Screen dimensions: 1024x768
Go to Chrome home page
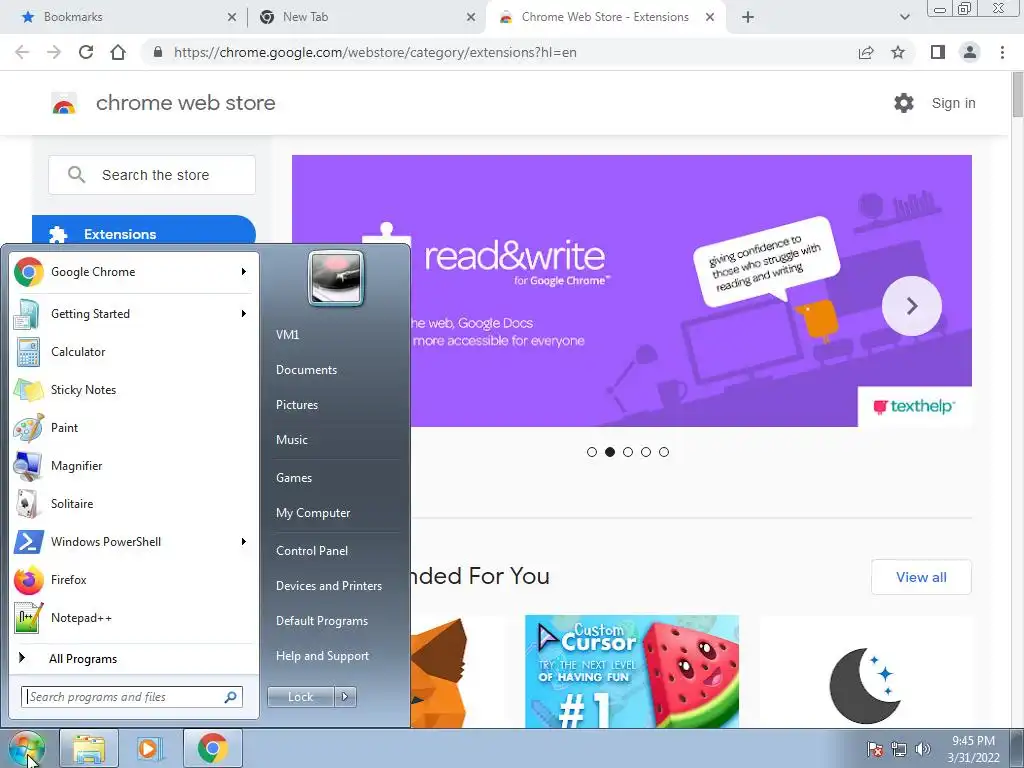point(118,52)
